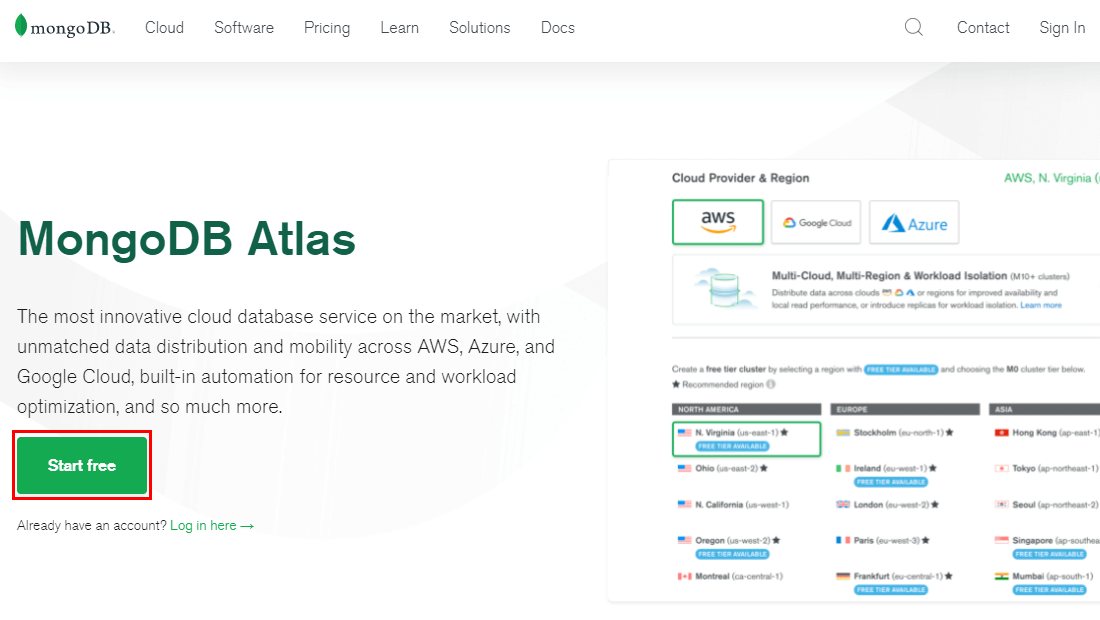Click Learn more in Multi-Cloud description

(x=1040, y=305)
